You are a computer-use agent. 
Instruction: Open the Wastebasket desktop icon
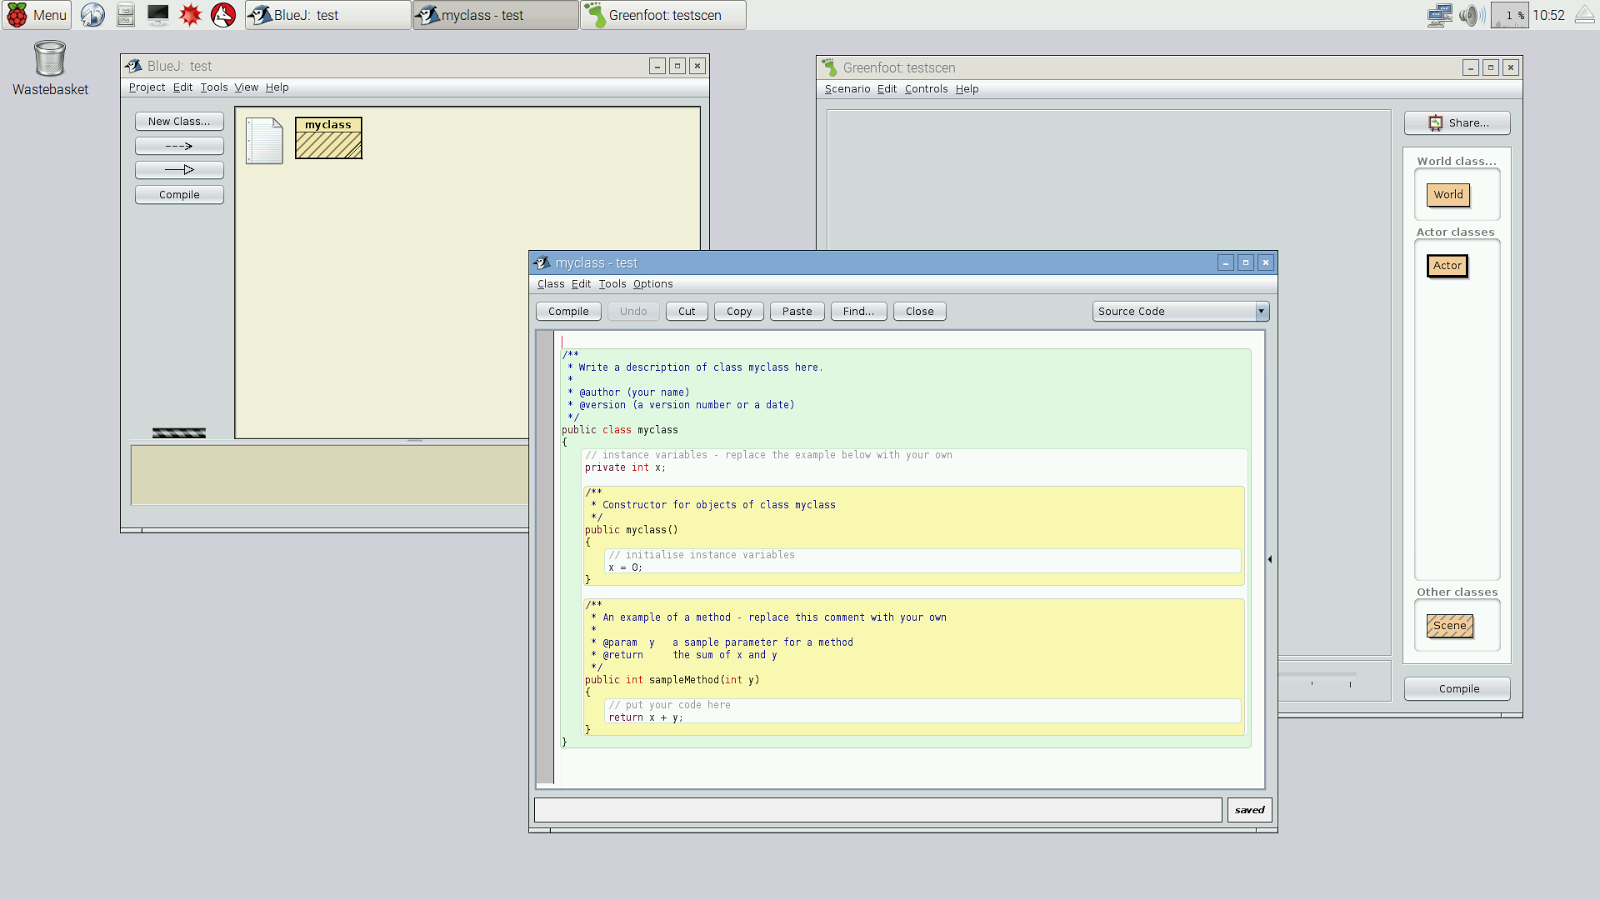click(x=50, y=67)
